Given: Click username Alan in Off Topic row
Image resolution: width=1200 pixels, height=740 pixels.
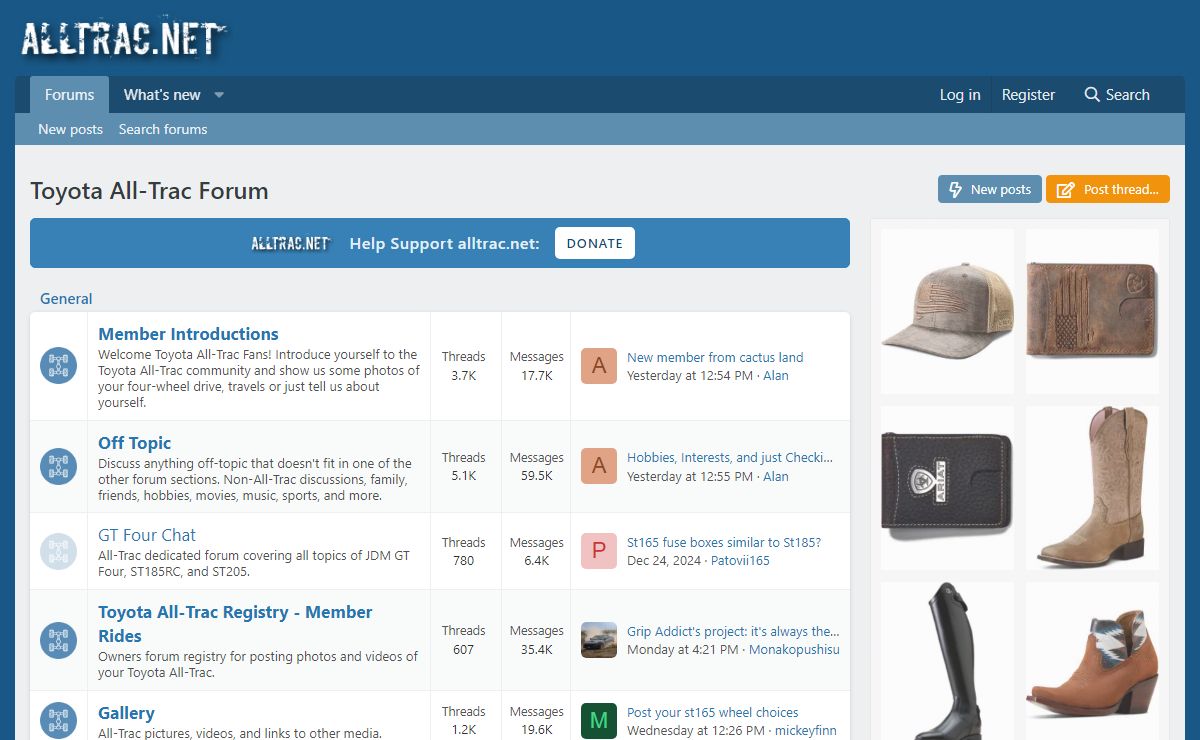Looking at the screenshot, I should coord(776,476).
